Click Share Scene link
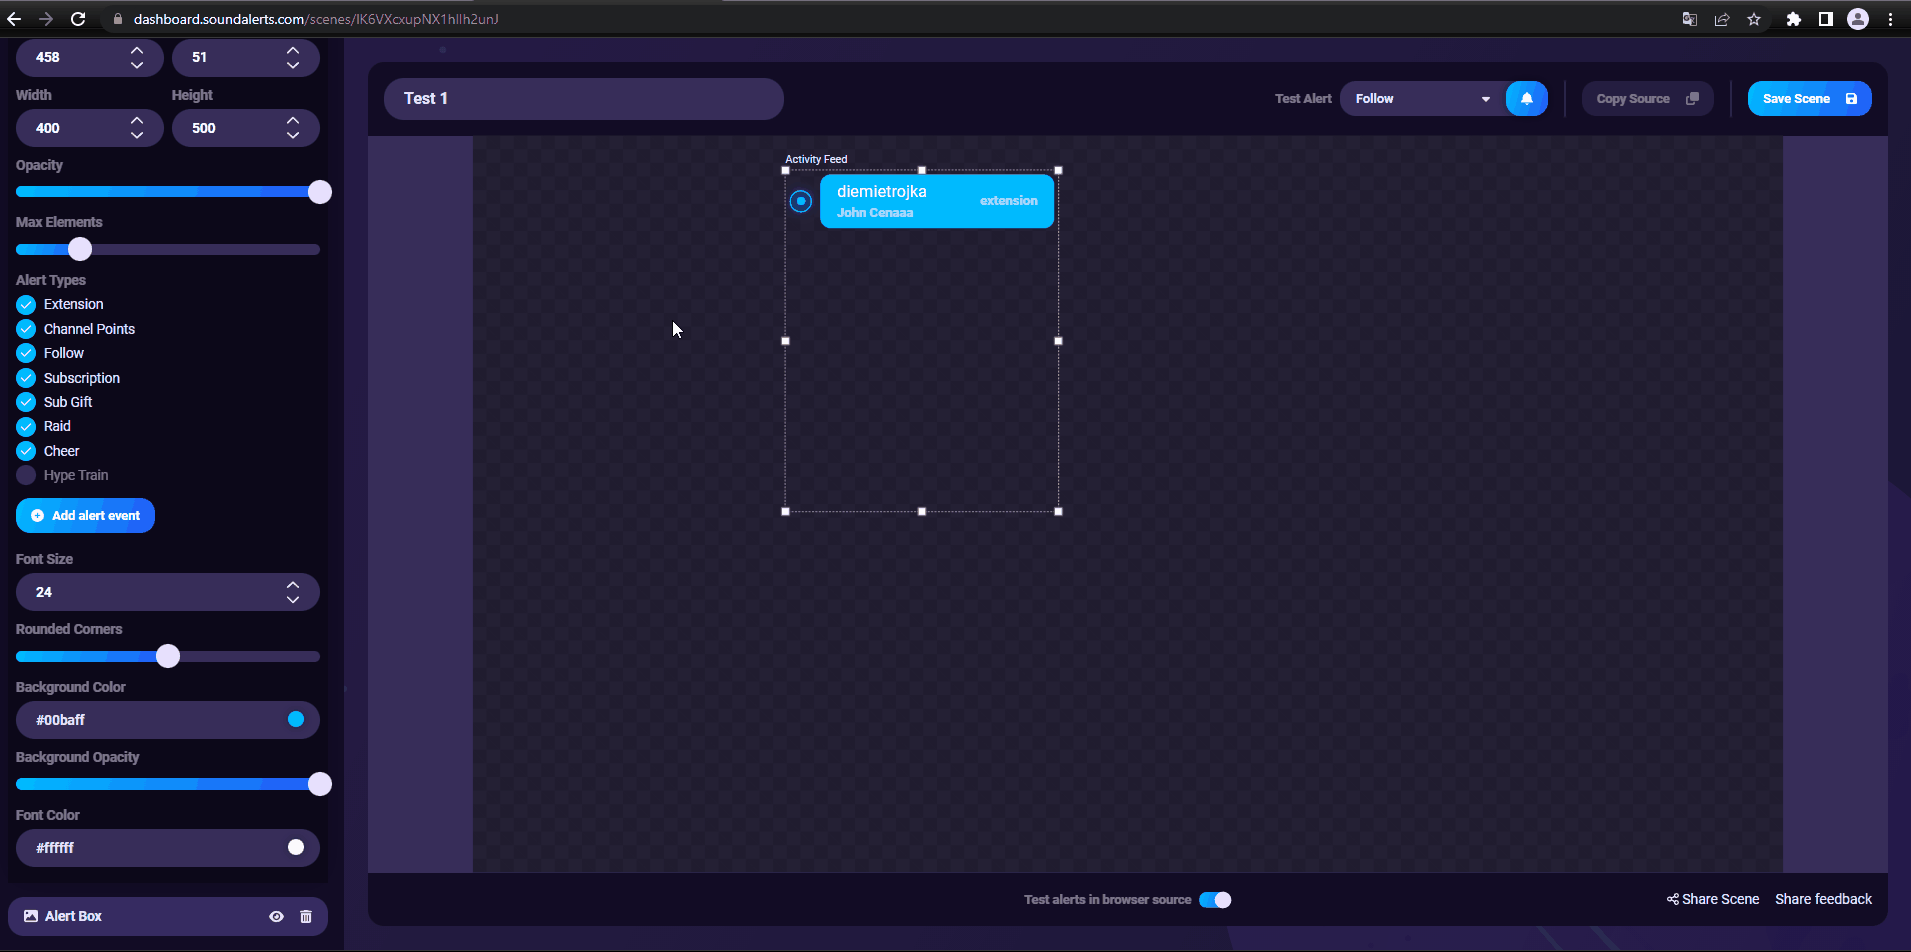The image size is (1911, 952). (1713, 899)
